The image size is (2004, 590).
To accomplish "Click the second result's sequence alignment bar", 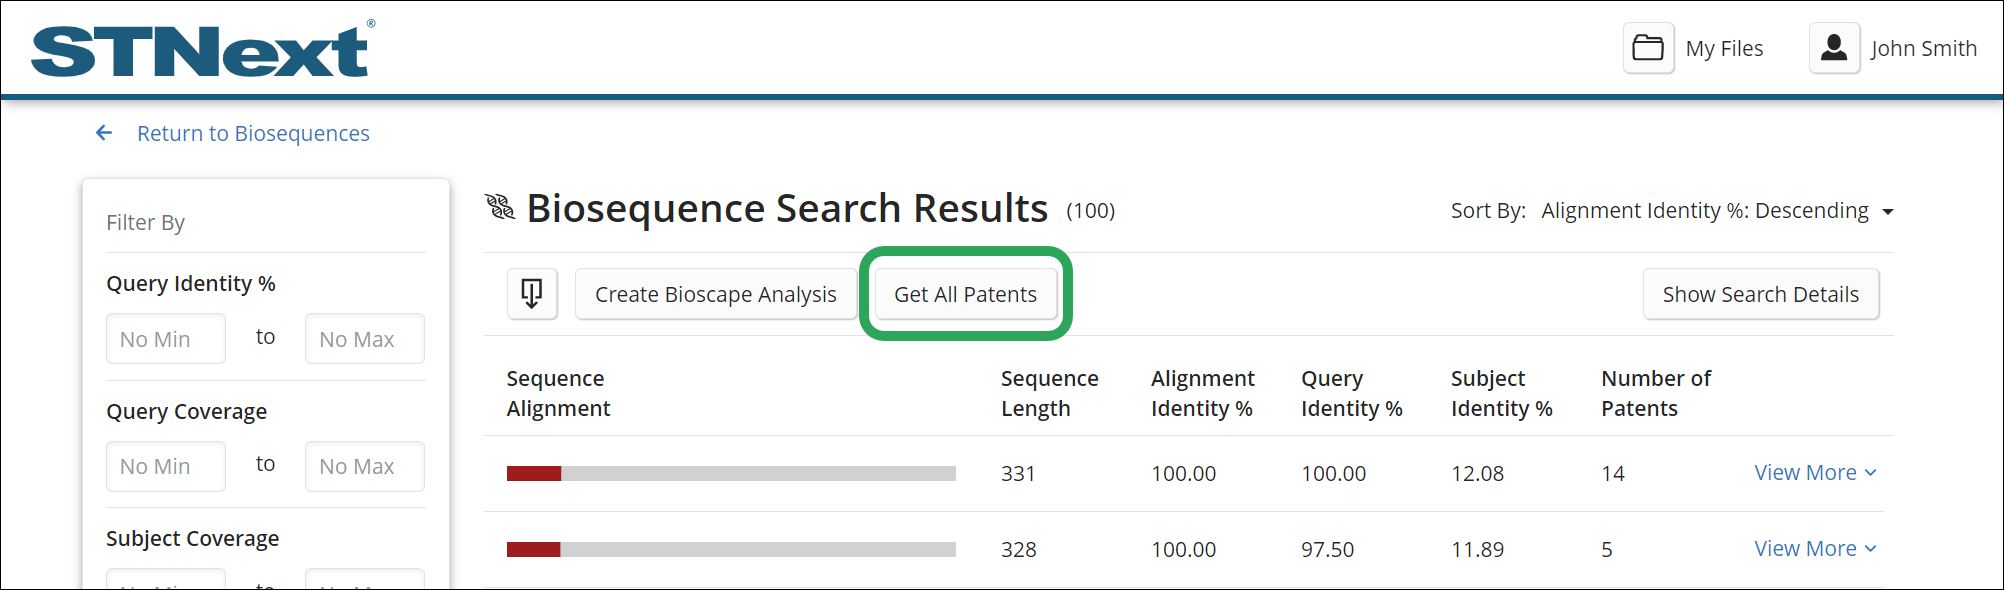I will tap(731, 549).
